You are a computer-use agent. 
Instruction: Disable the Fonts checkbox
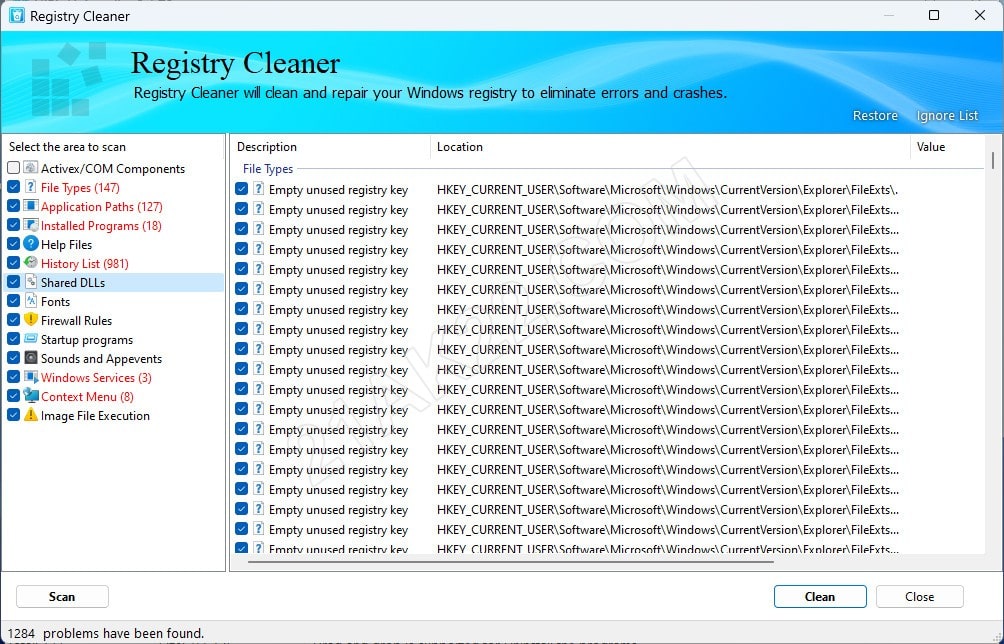click(13, 301)
